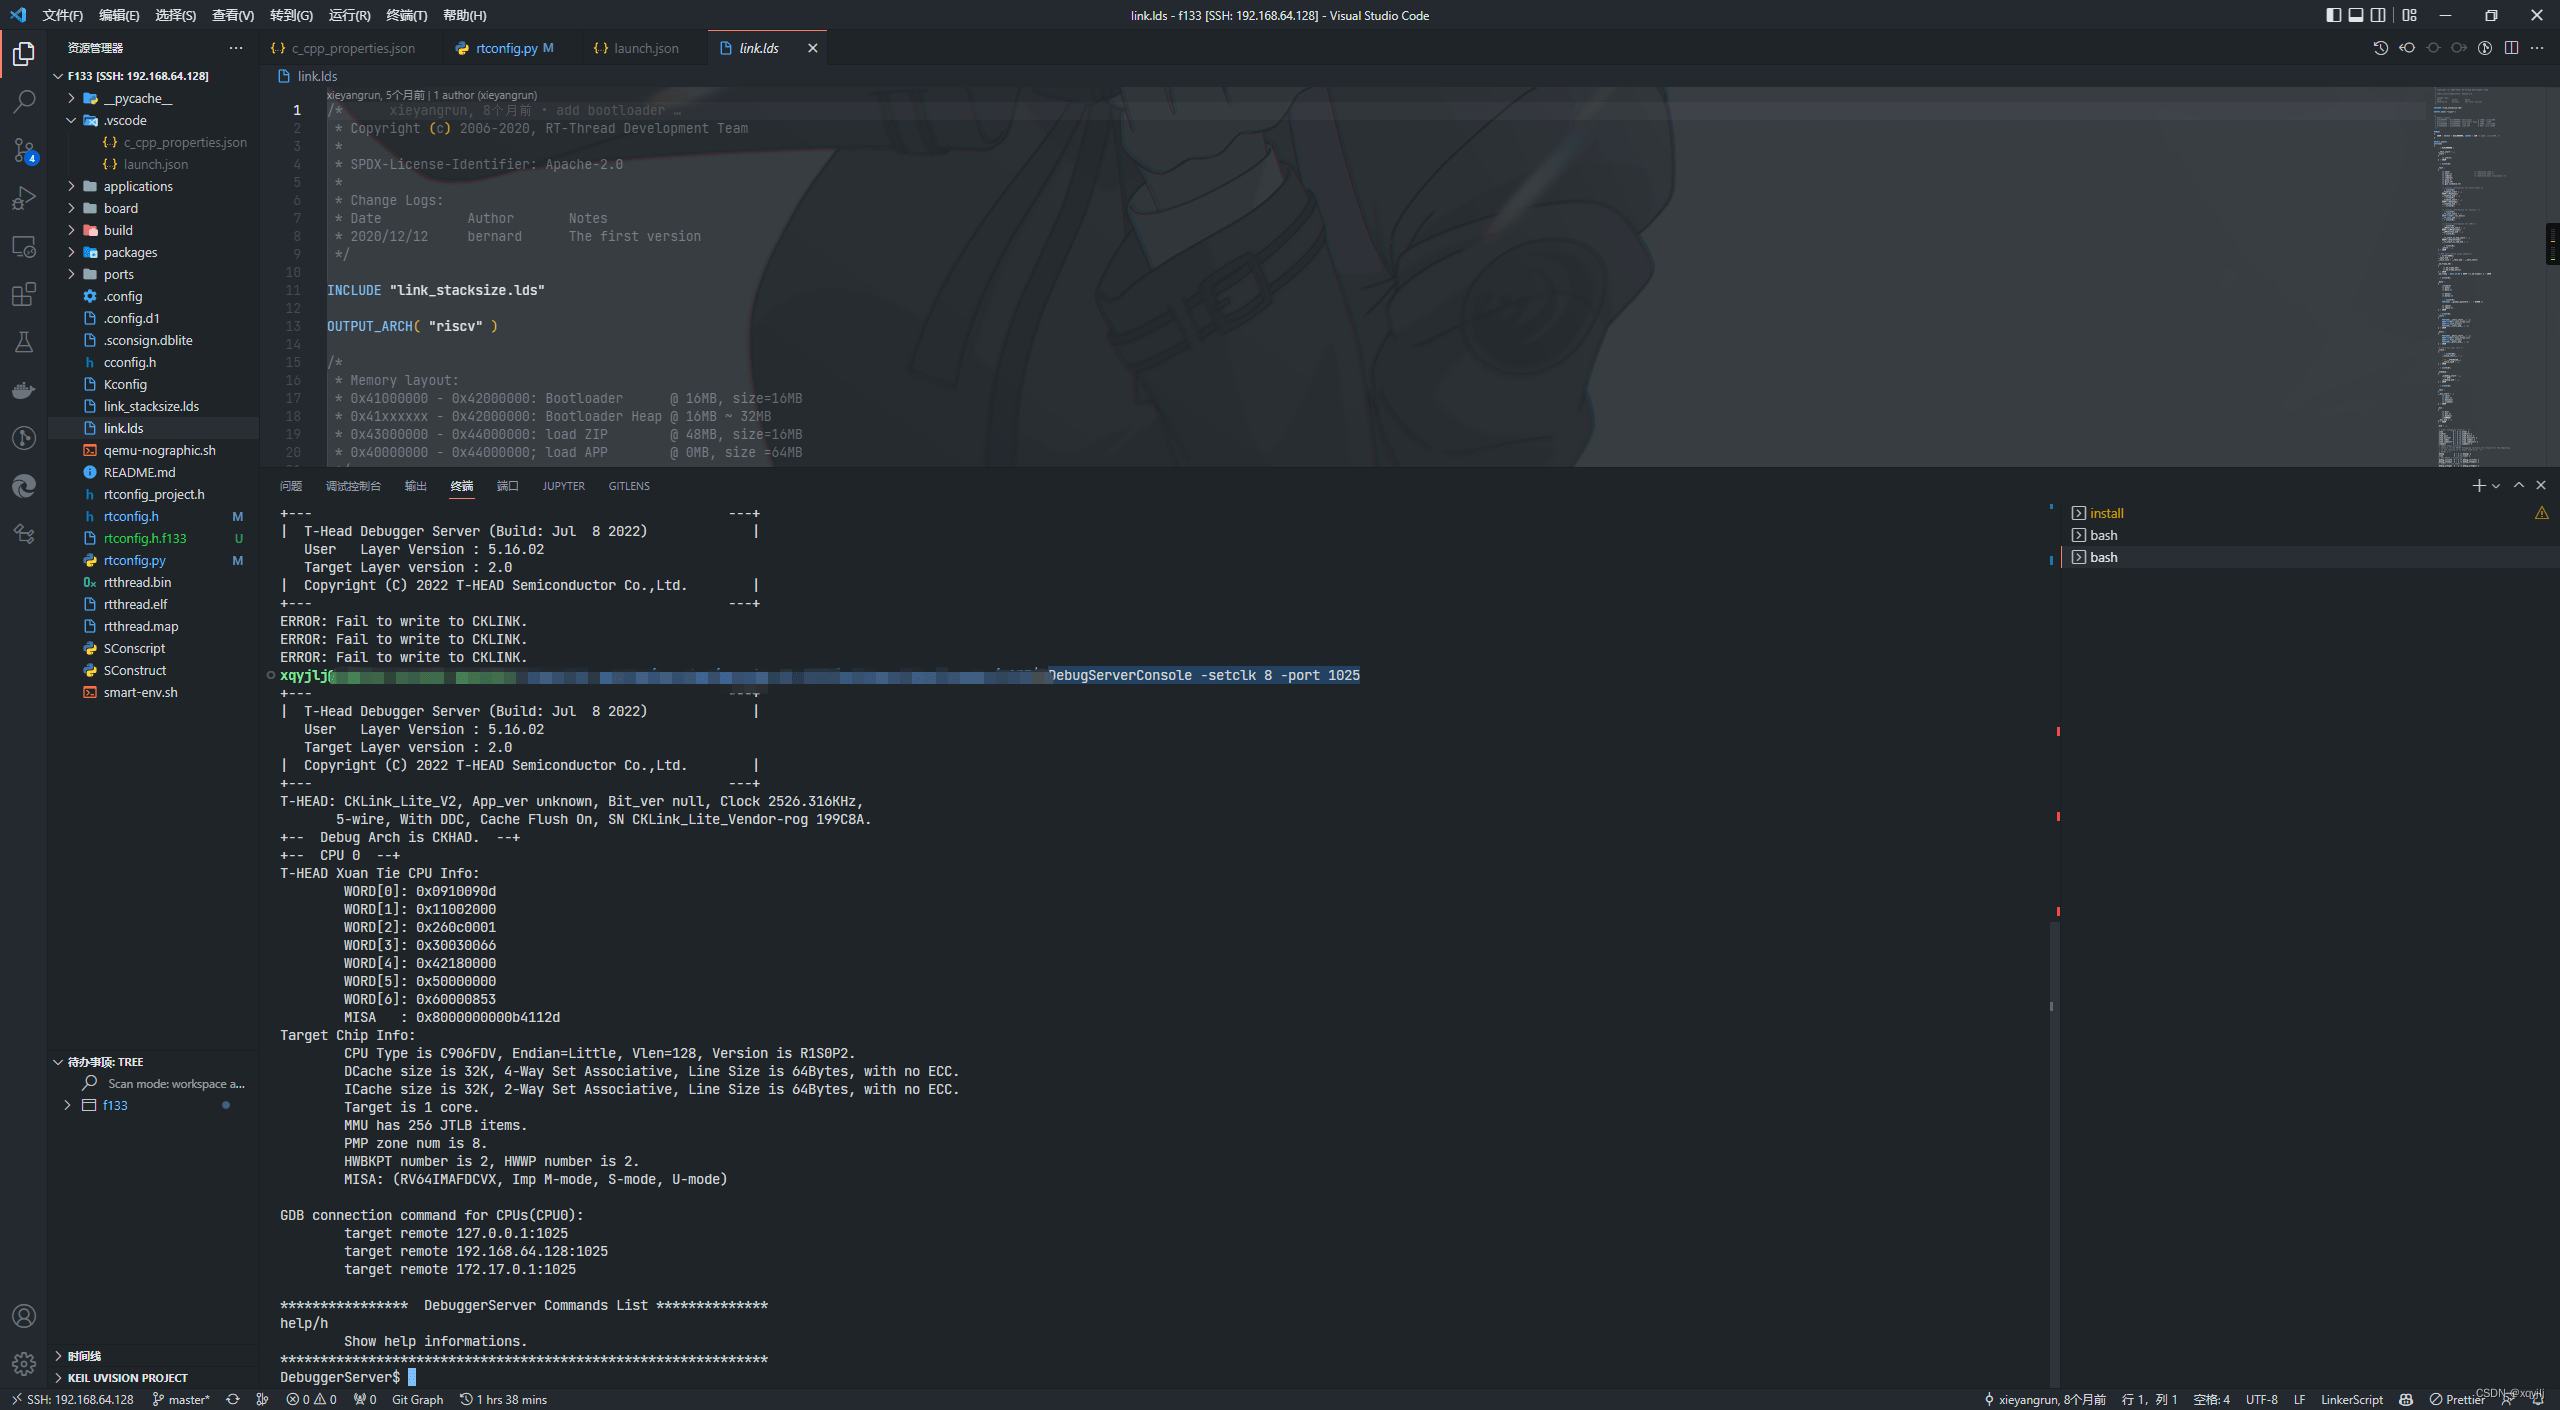
Task: Toggle the primary sidebar visibility
Action: pos(2333,15)
